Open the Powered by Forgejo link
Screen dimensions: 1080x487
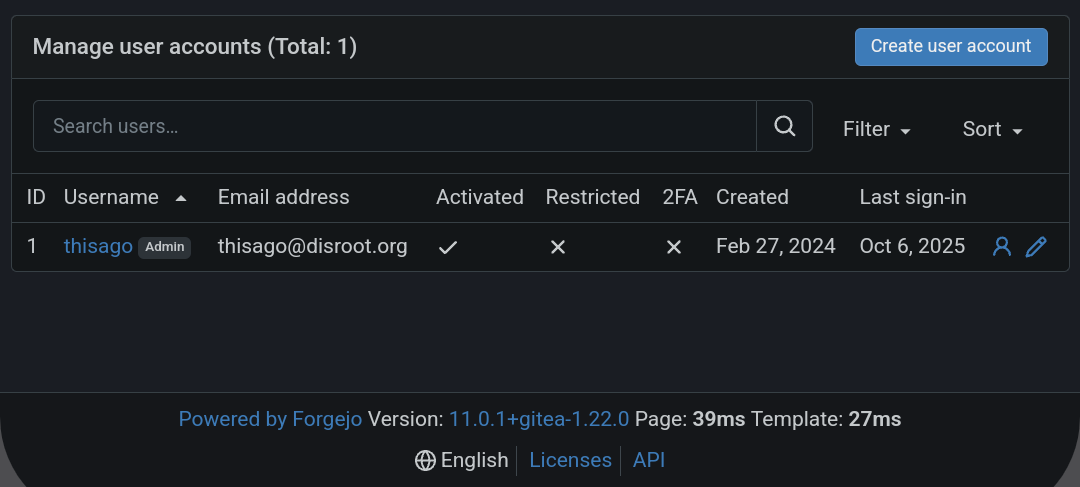point(270,419)
